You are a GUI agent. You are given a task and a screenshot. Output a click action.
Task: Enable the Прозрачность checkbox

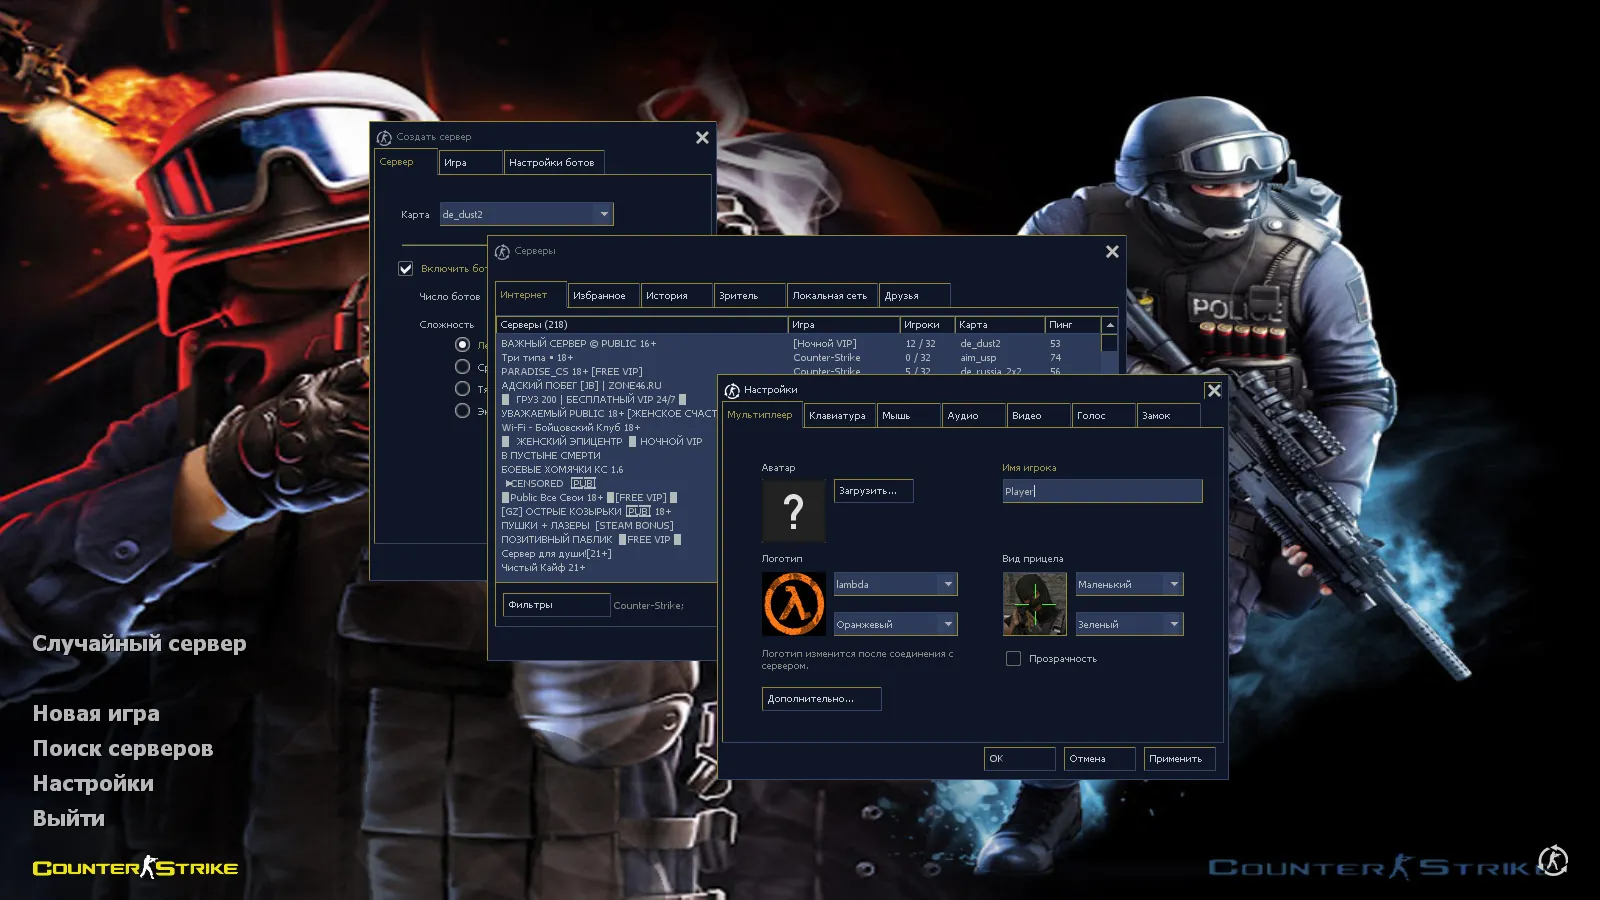[x=1013, y=659]
